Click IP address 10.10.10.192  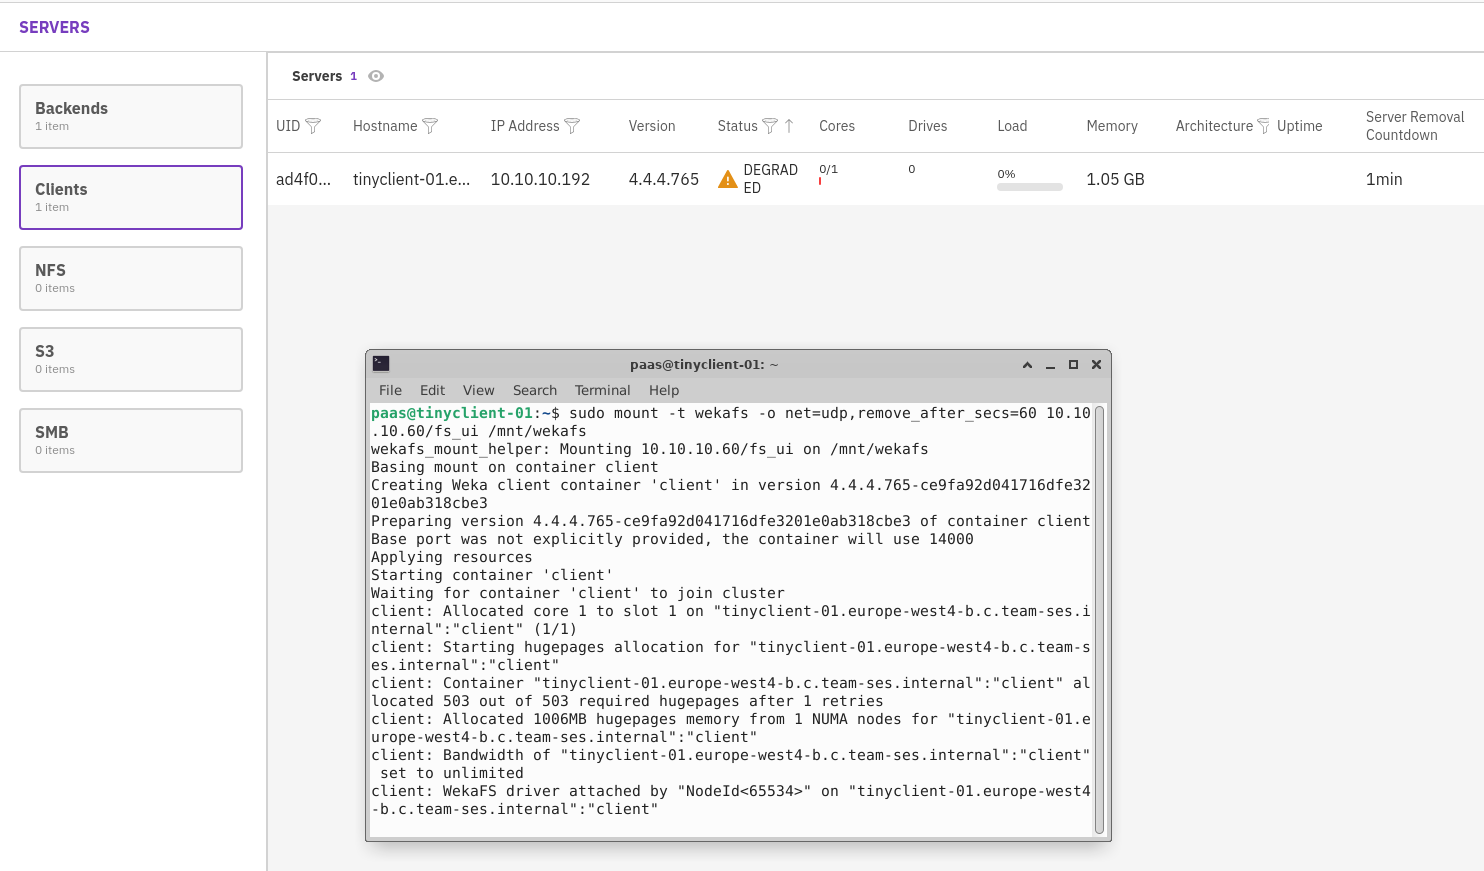[x=540, y=179]
